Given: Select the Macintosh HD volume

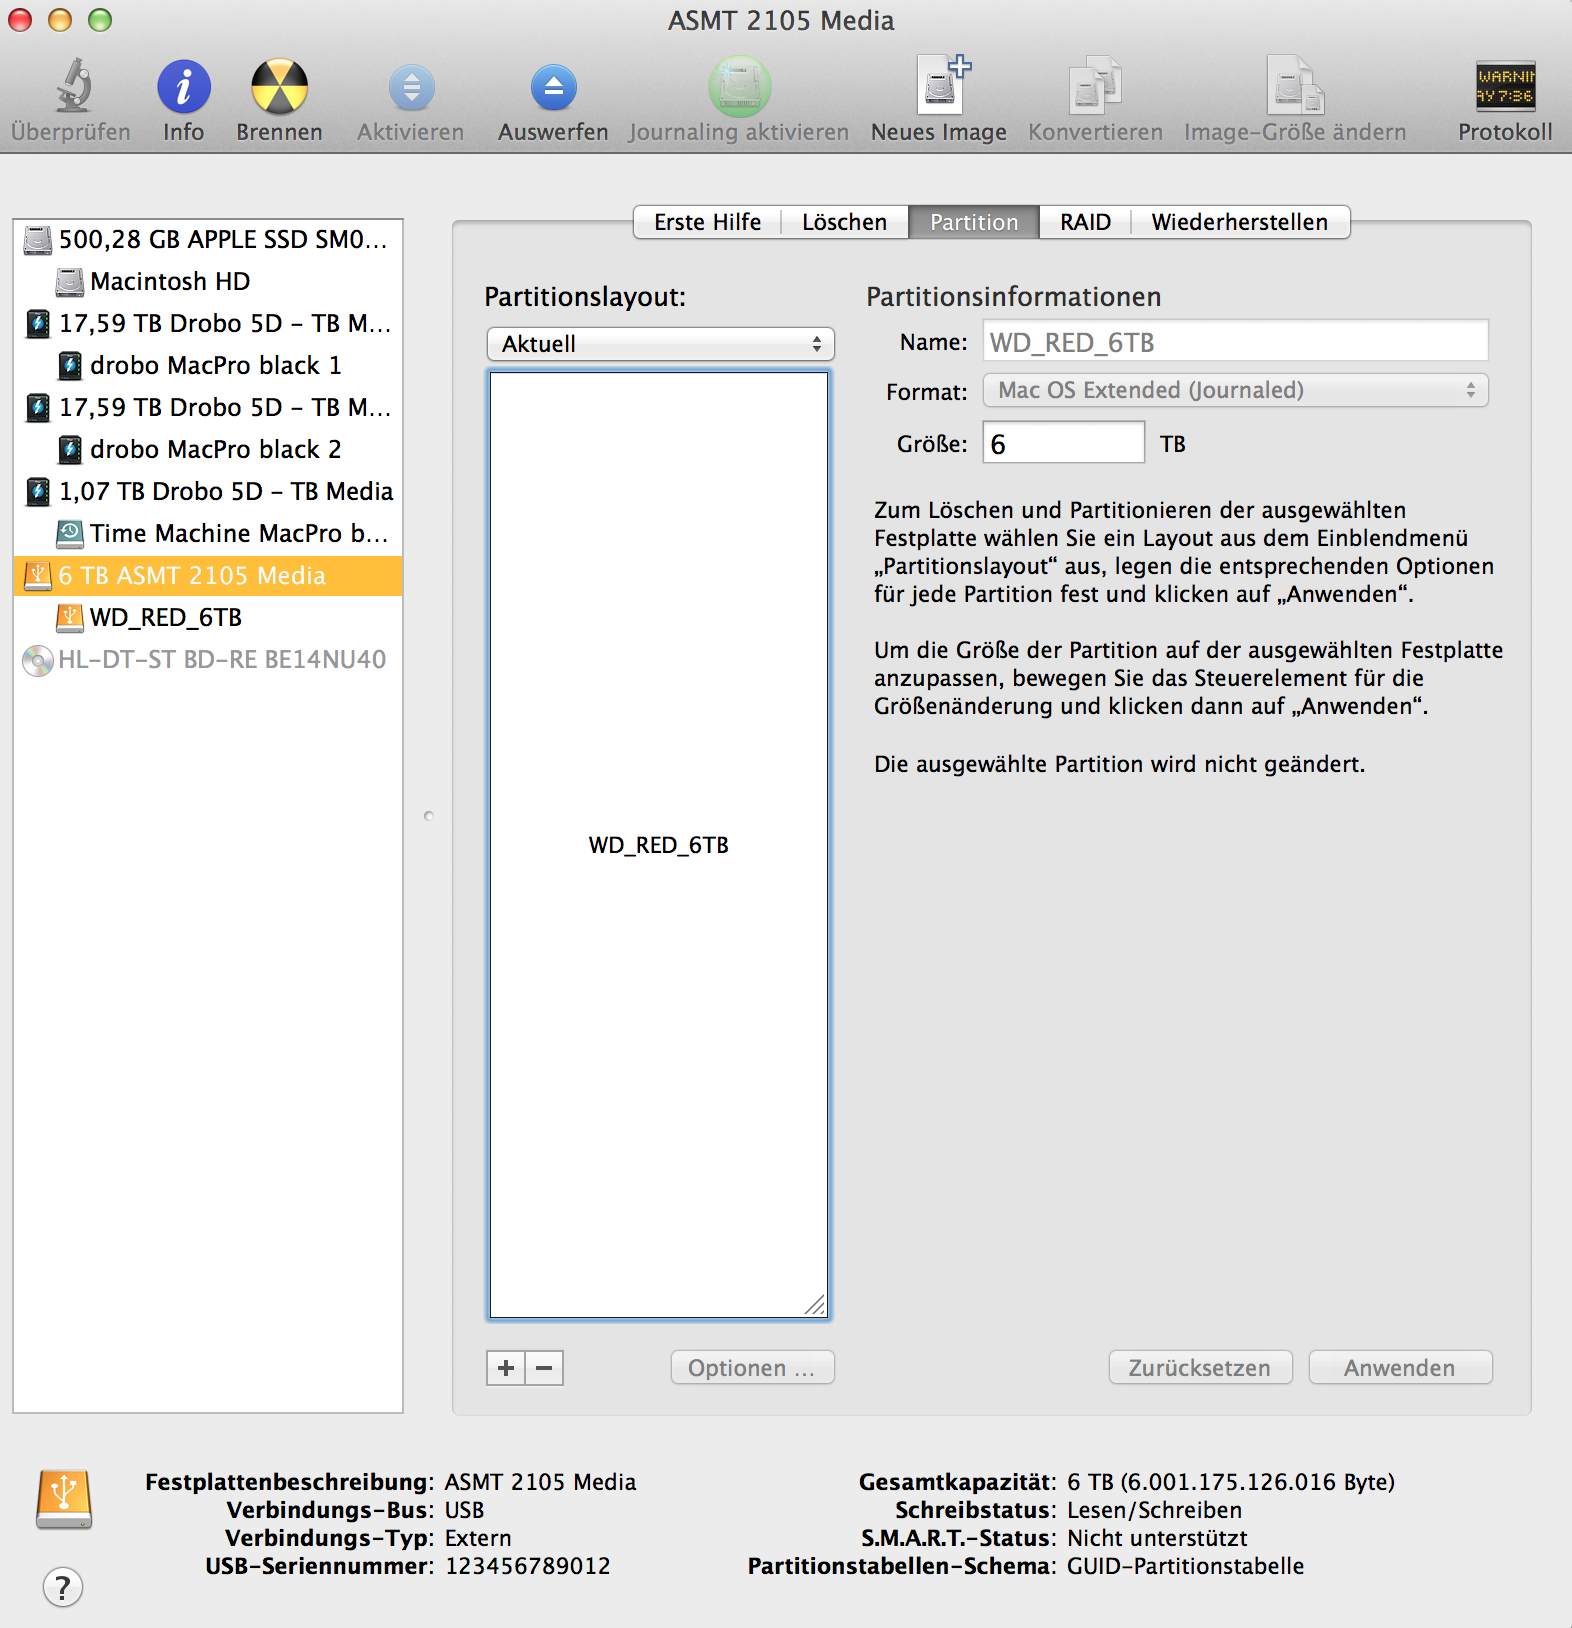Looking at the screenshot, I should (208, 281).
